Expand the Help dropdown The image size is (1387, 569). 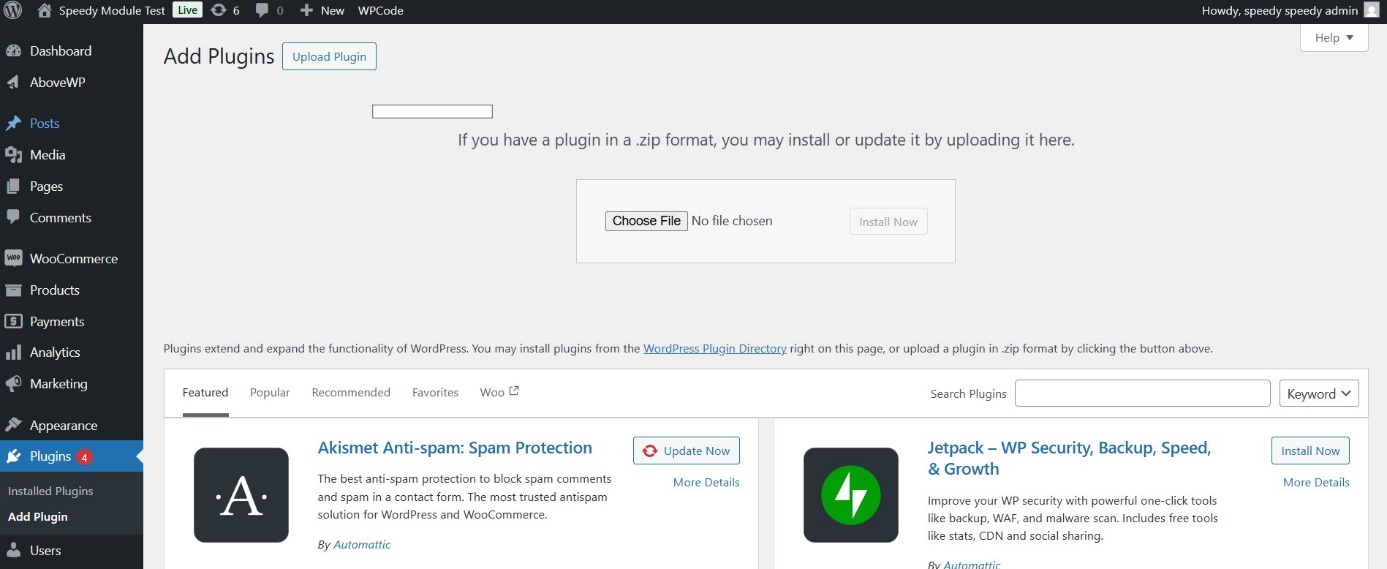pyautogui.click(x=1334, y=38)
